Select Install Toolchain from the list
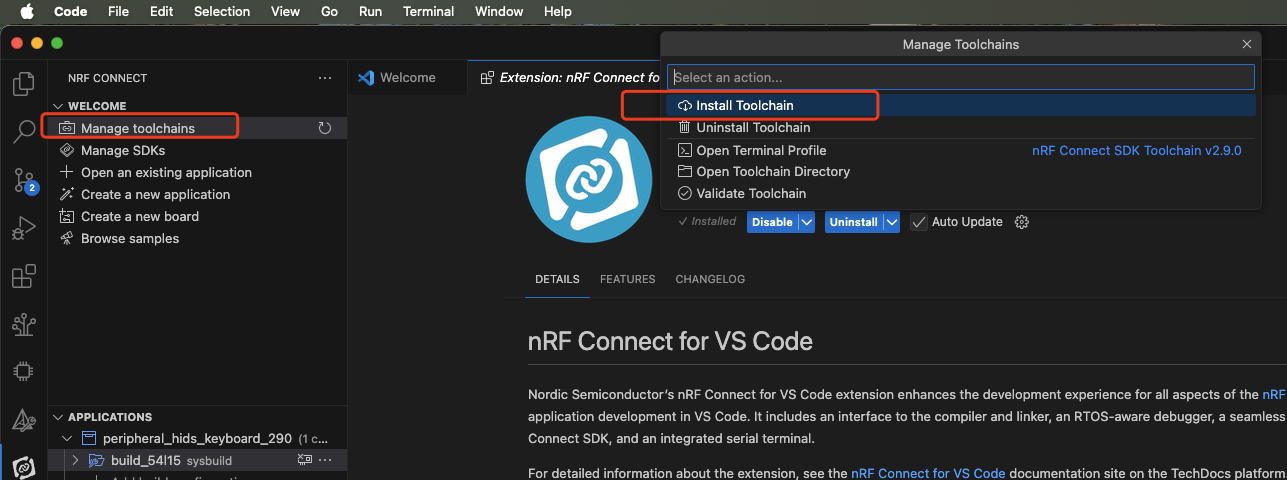This screenshot has width=1287, height=480. (x=745, y=105)
